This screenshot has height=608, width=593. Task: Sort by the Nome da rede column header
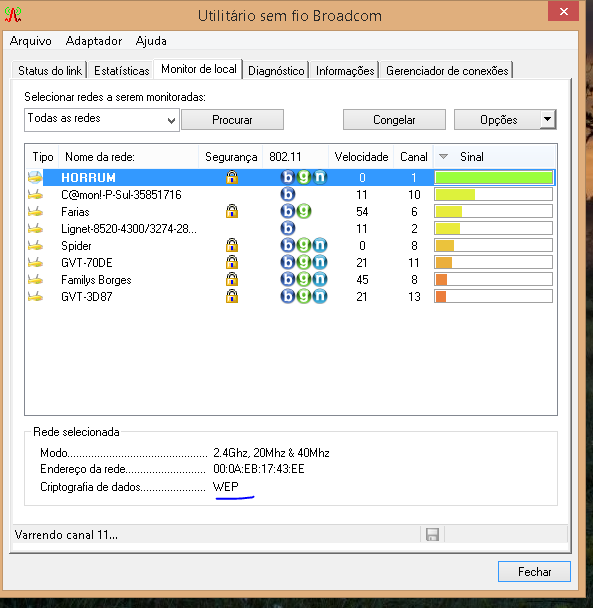click(x=128, y=157)
